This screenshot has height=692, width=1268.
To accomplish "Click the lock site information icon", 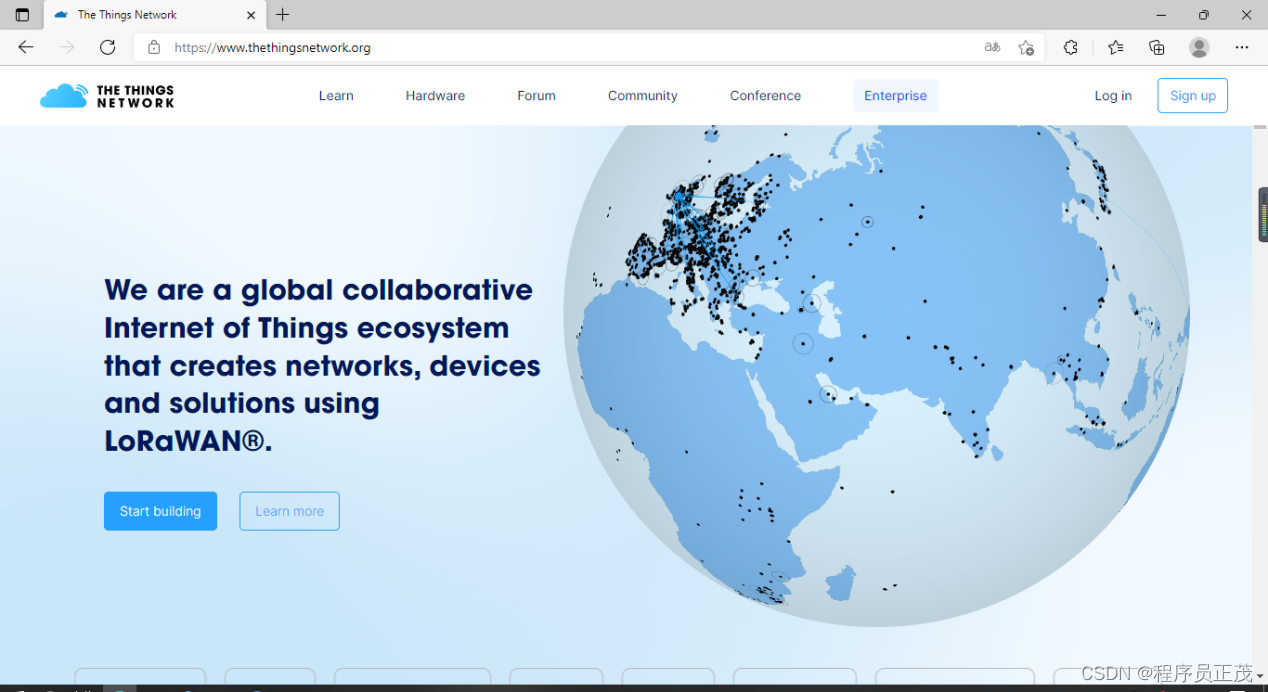I will pos(154,47).
